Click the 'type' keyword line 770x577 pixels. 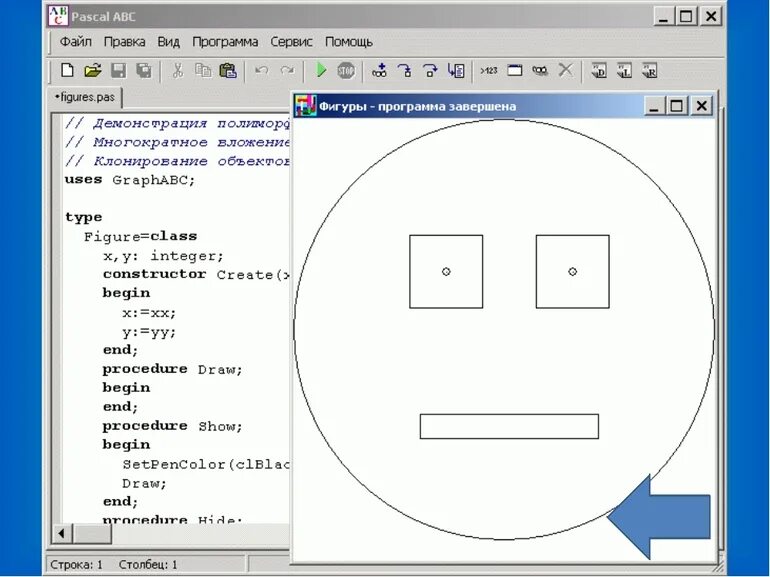point(83,218)
